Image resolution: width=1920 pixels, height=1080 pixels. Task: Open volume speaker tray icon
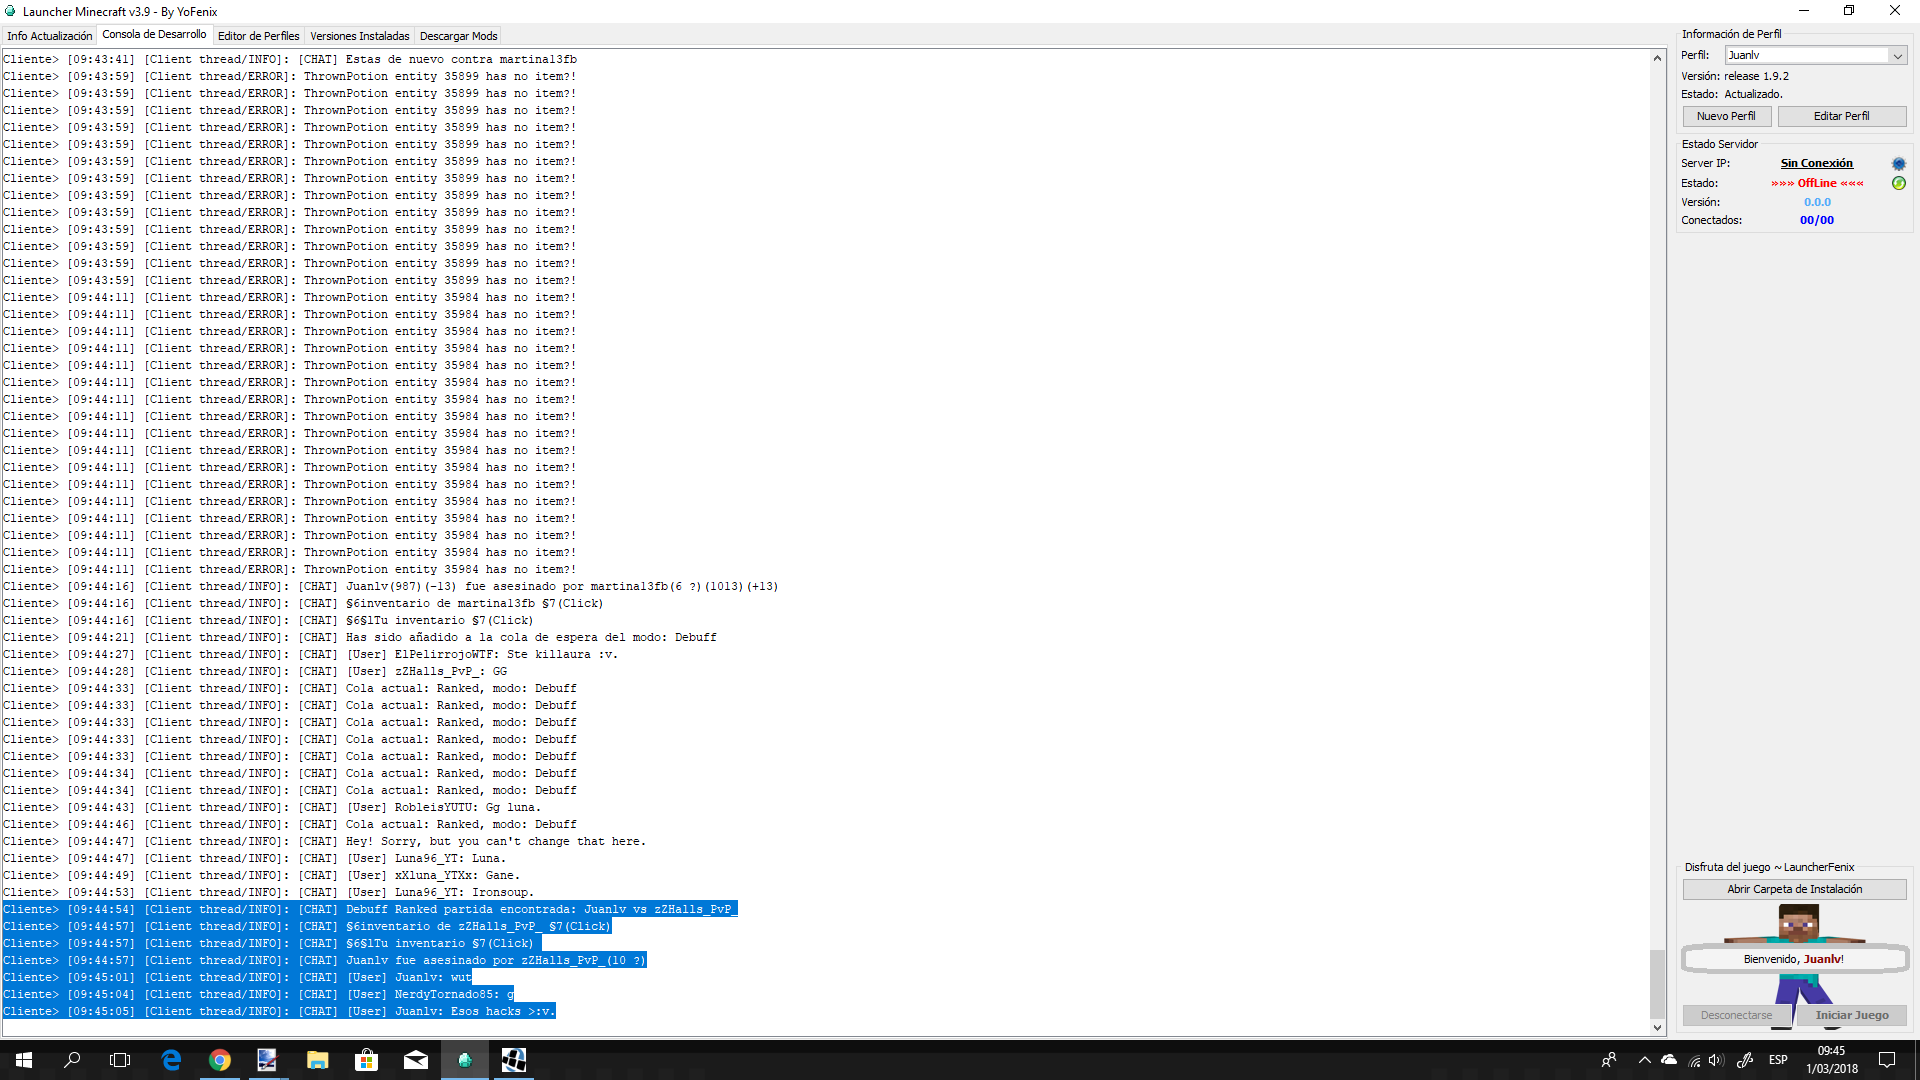1717,1060
